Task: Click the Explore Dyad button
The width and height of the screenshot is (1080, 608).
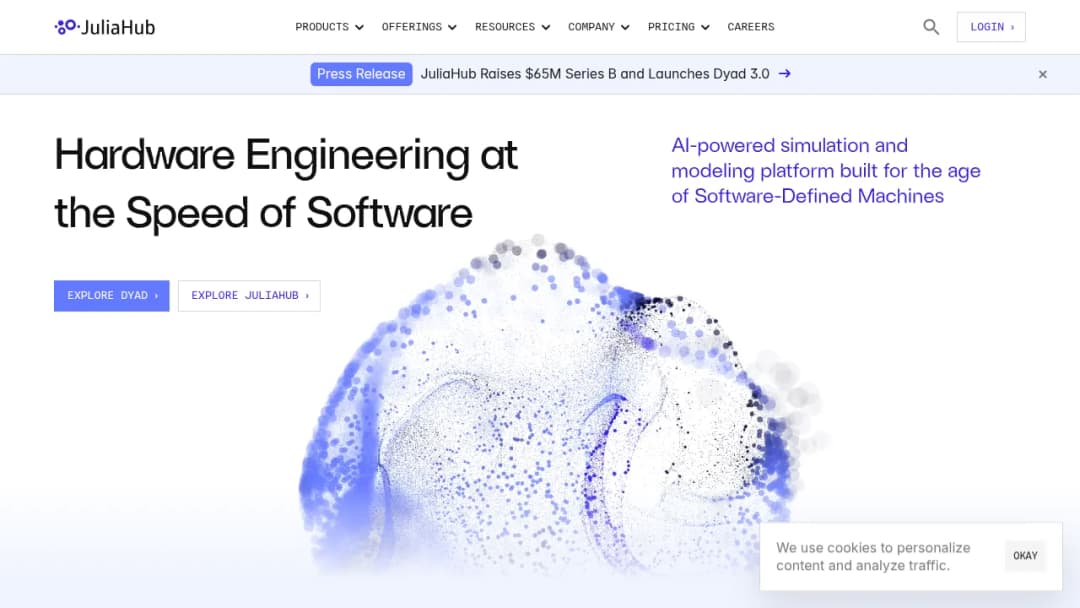Action: pyautogui.click(x=112, y=295)
